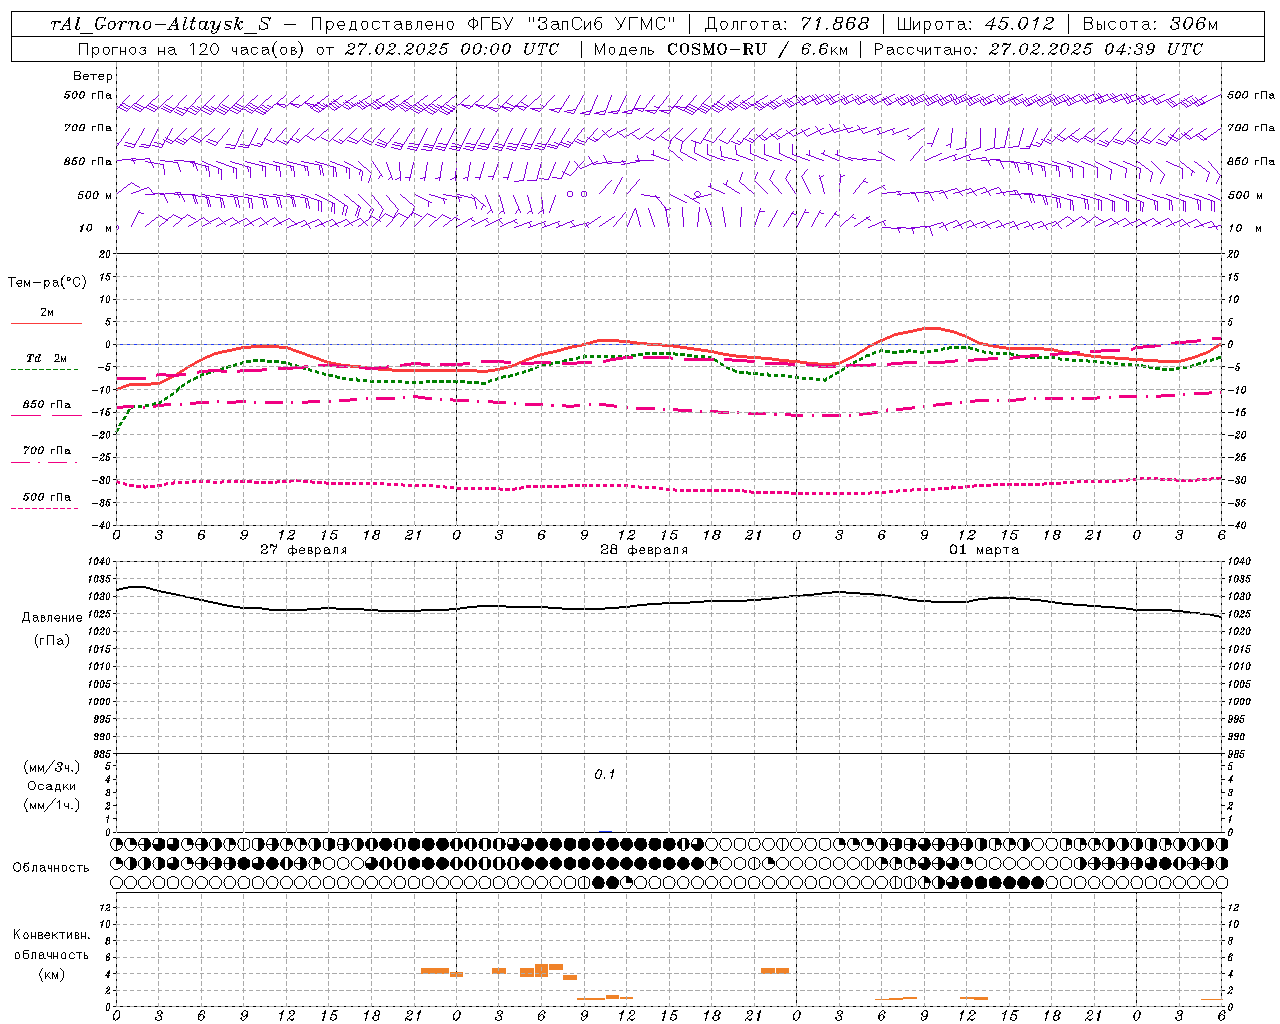Viewport: 1280px width, 1024px height.
Task: Click dash-dot legend line under 700 гПа
Action: (44, 462)
